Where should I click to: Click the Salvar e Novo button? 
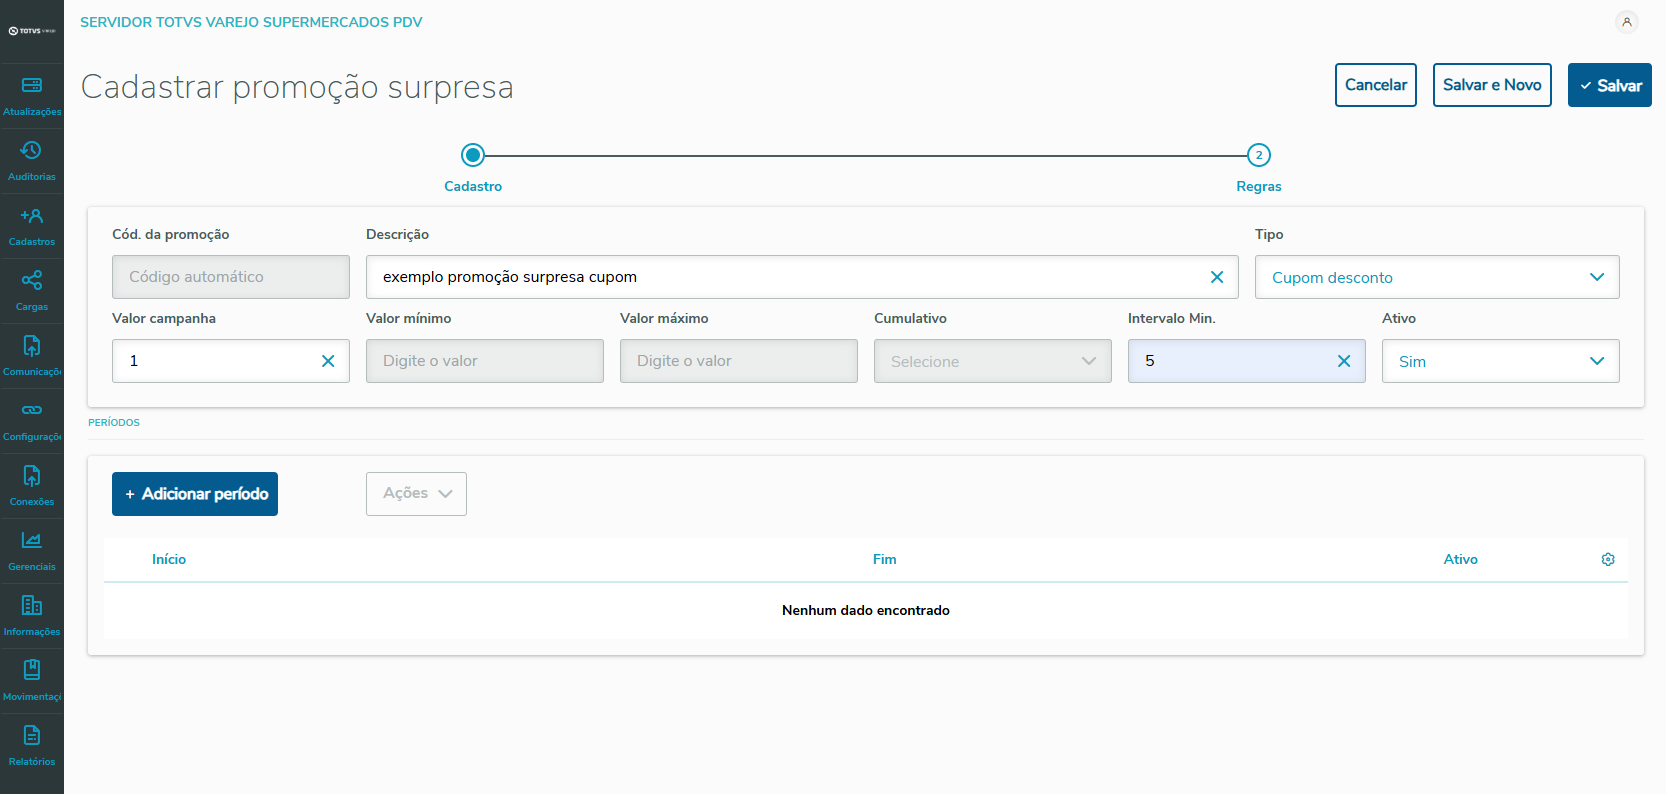1492,85
